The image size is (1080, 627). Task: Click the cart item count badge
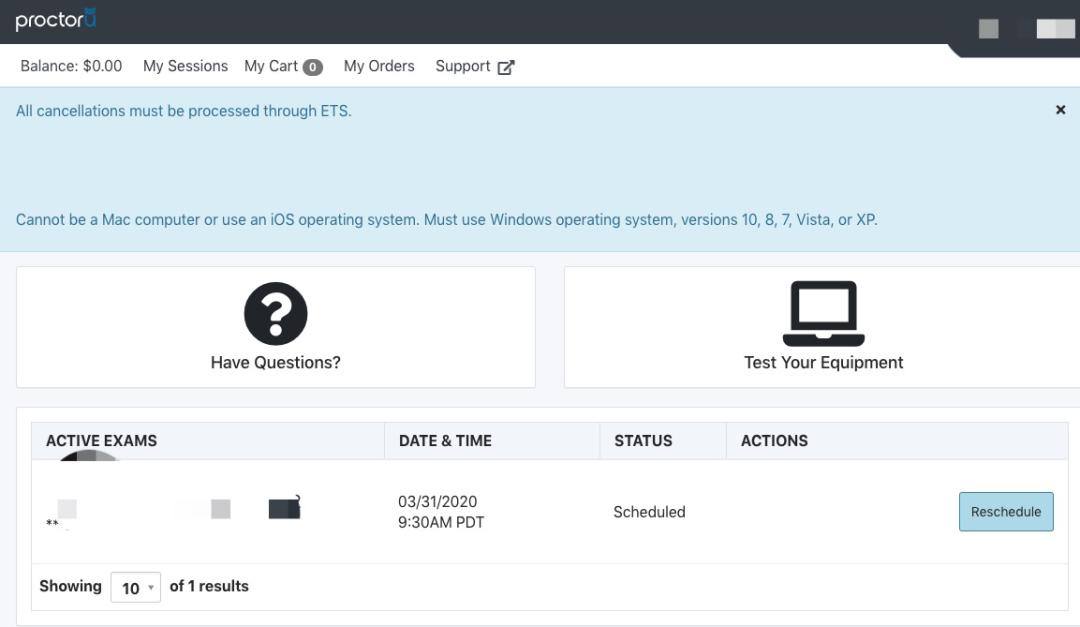tap(313, 67)
